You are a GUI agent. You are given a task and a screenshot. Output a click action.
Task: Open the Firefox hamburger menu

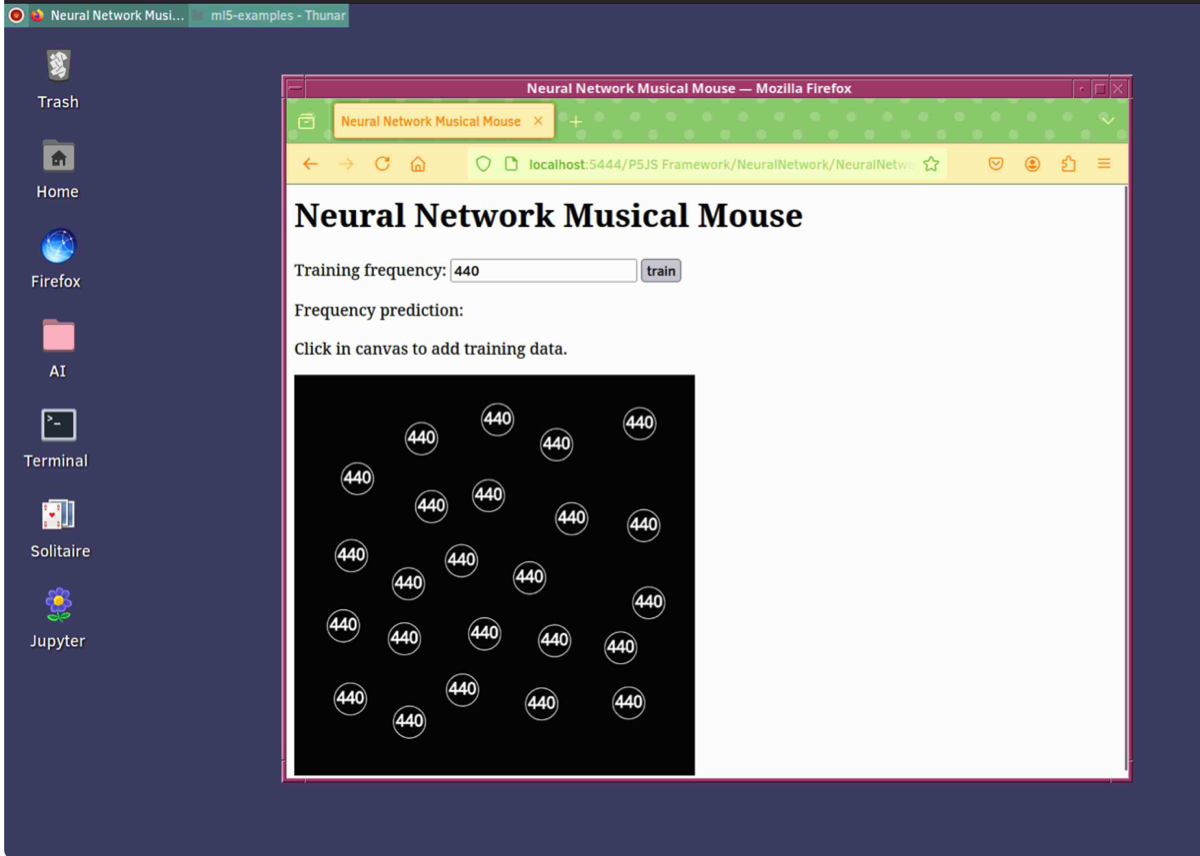1104,164
